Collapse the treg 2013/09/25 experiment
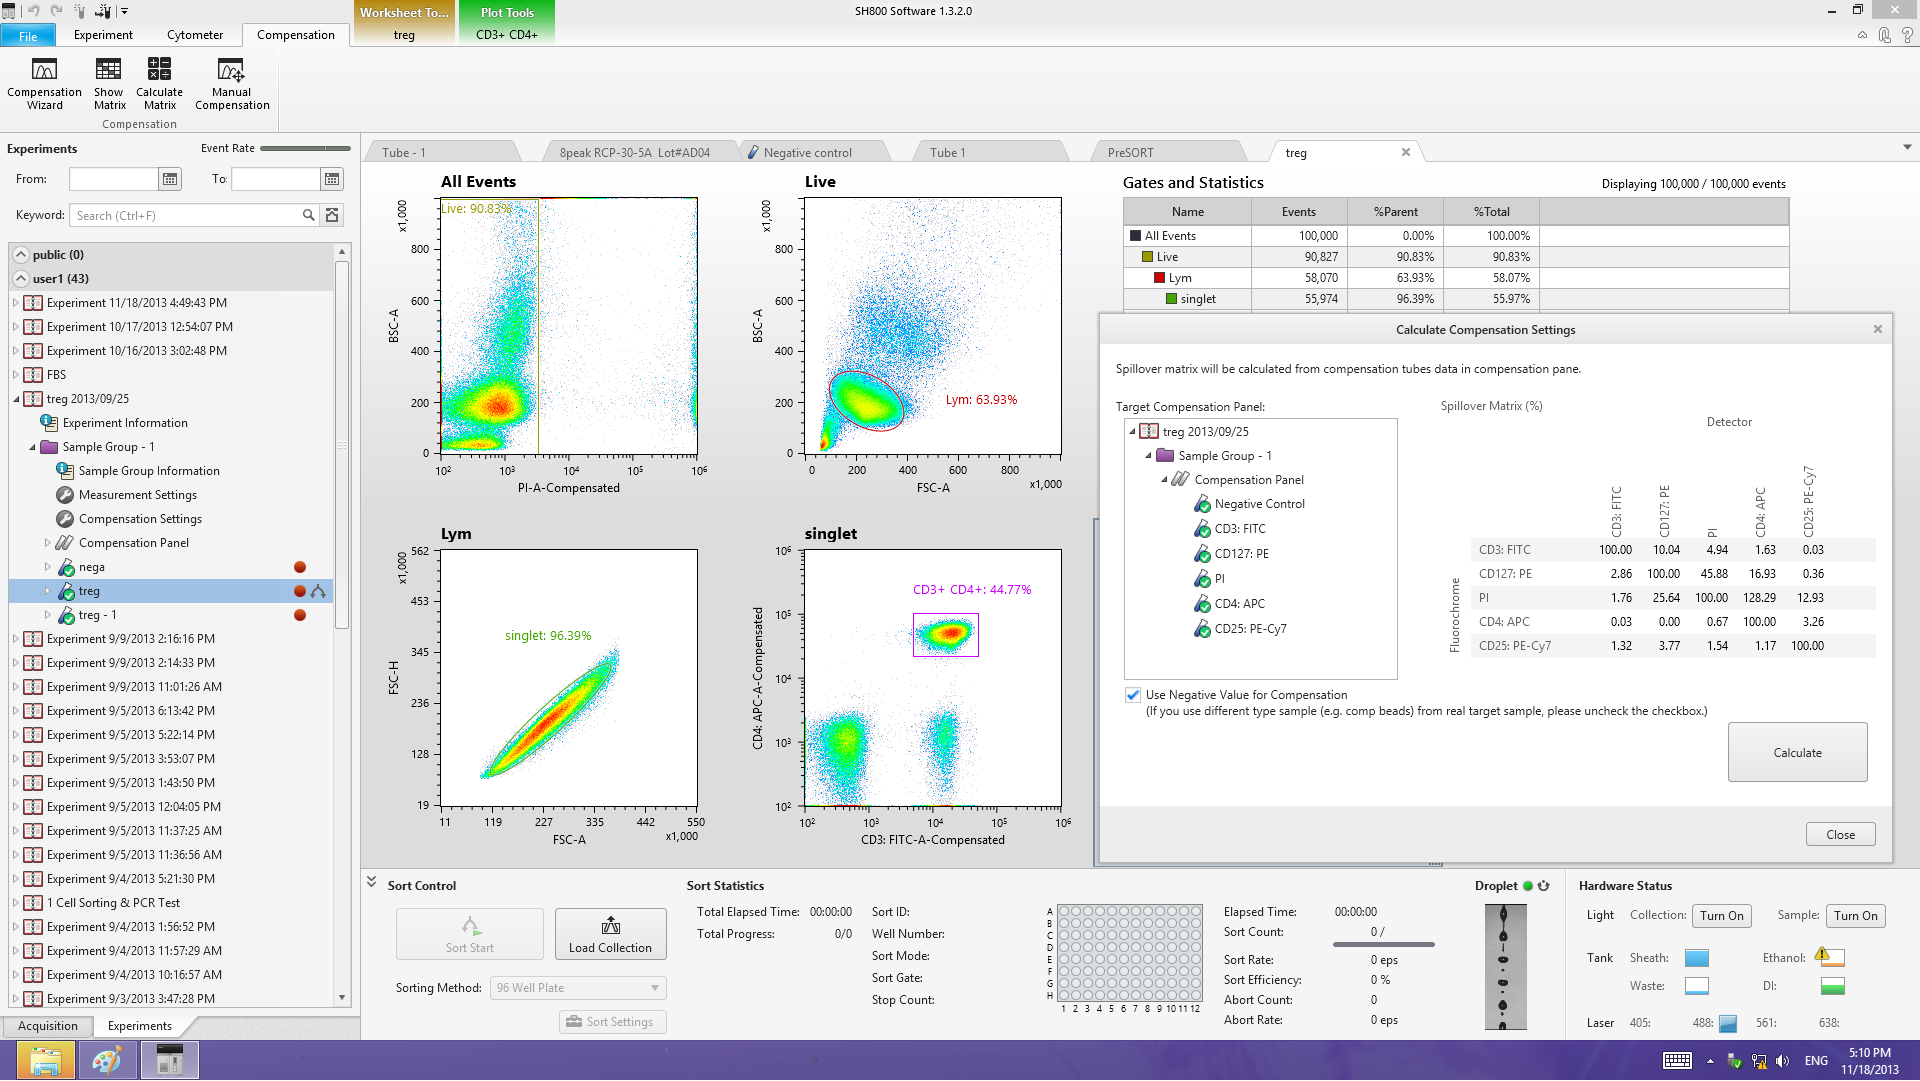Viewport: 1920px width, 1081px height. pyautogui.click(x=17, y=399)
